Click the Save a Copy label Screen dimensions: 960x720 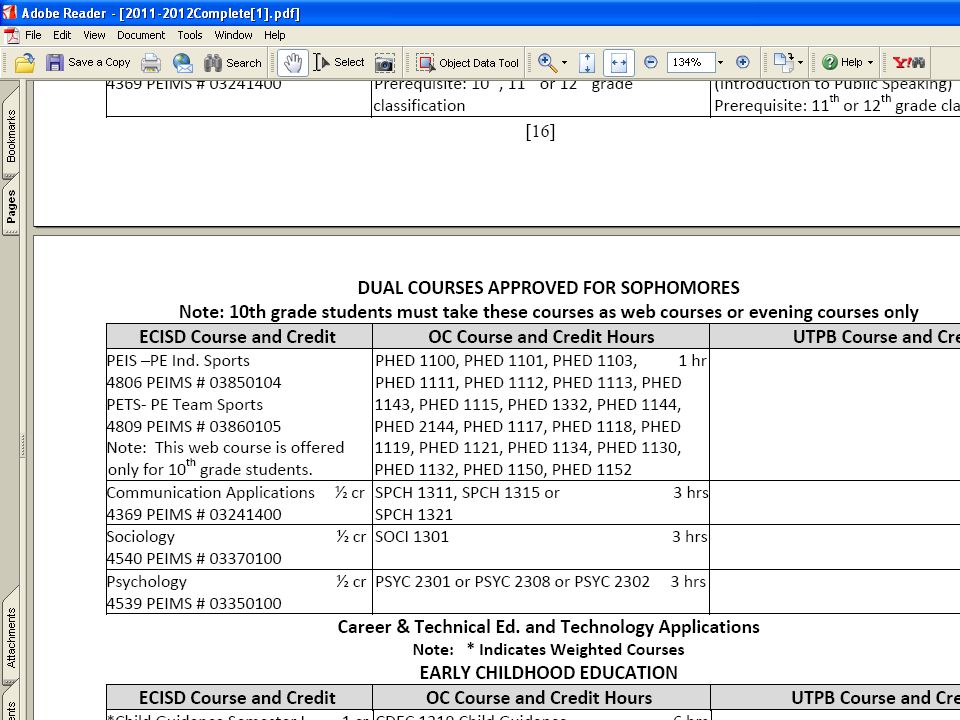click(x=99, y=62)
